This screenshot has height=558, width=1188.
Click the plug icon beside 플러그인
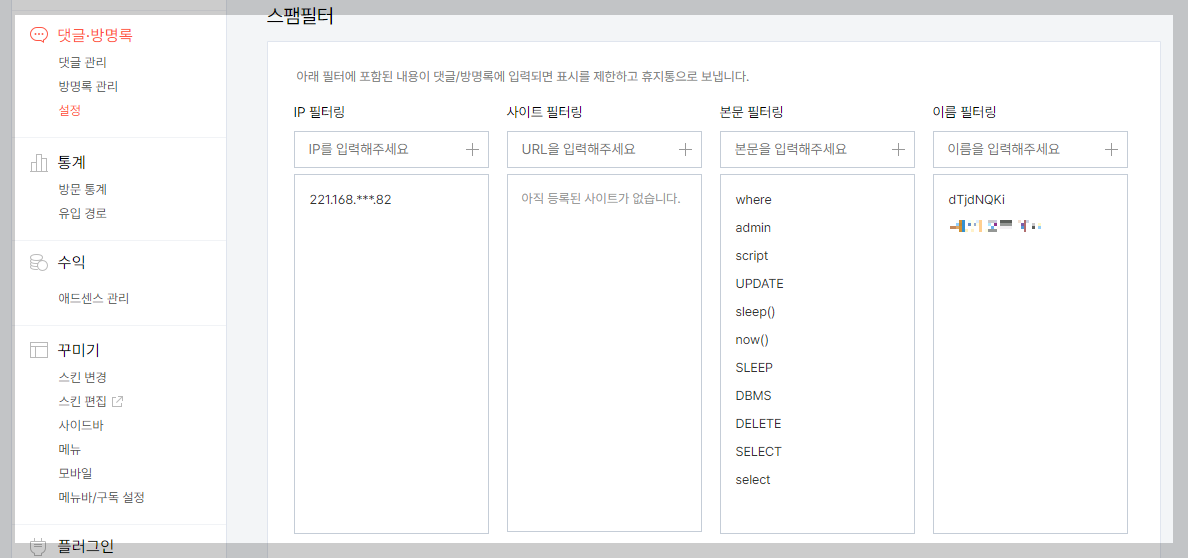(39, 545)
